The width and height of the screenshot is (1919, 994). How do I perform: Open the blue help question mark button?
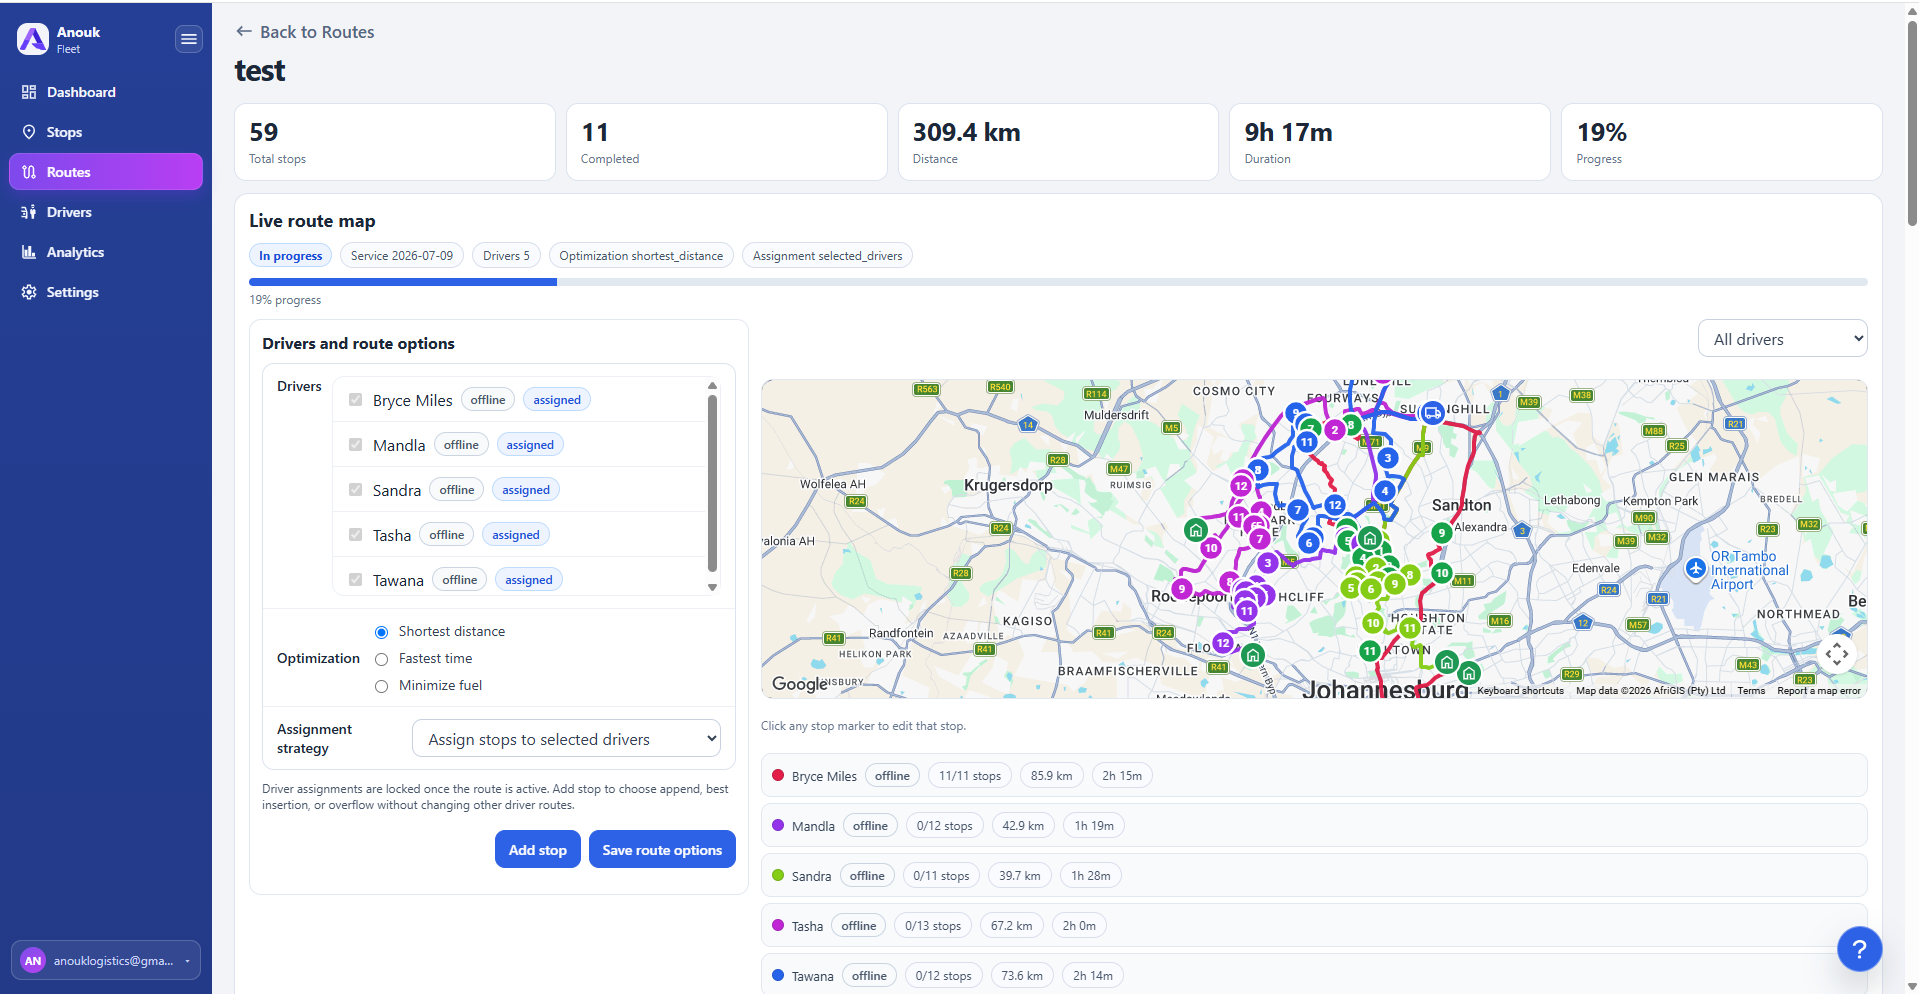tap(1859, 949)
